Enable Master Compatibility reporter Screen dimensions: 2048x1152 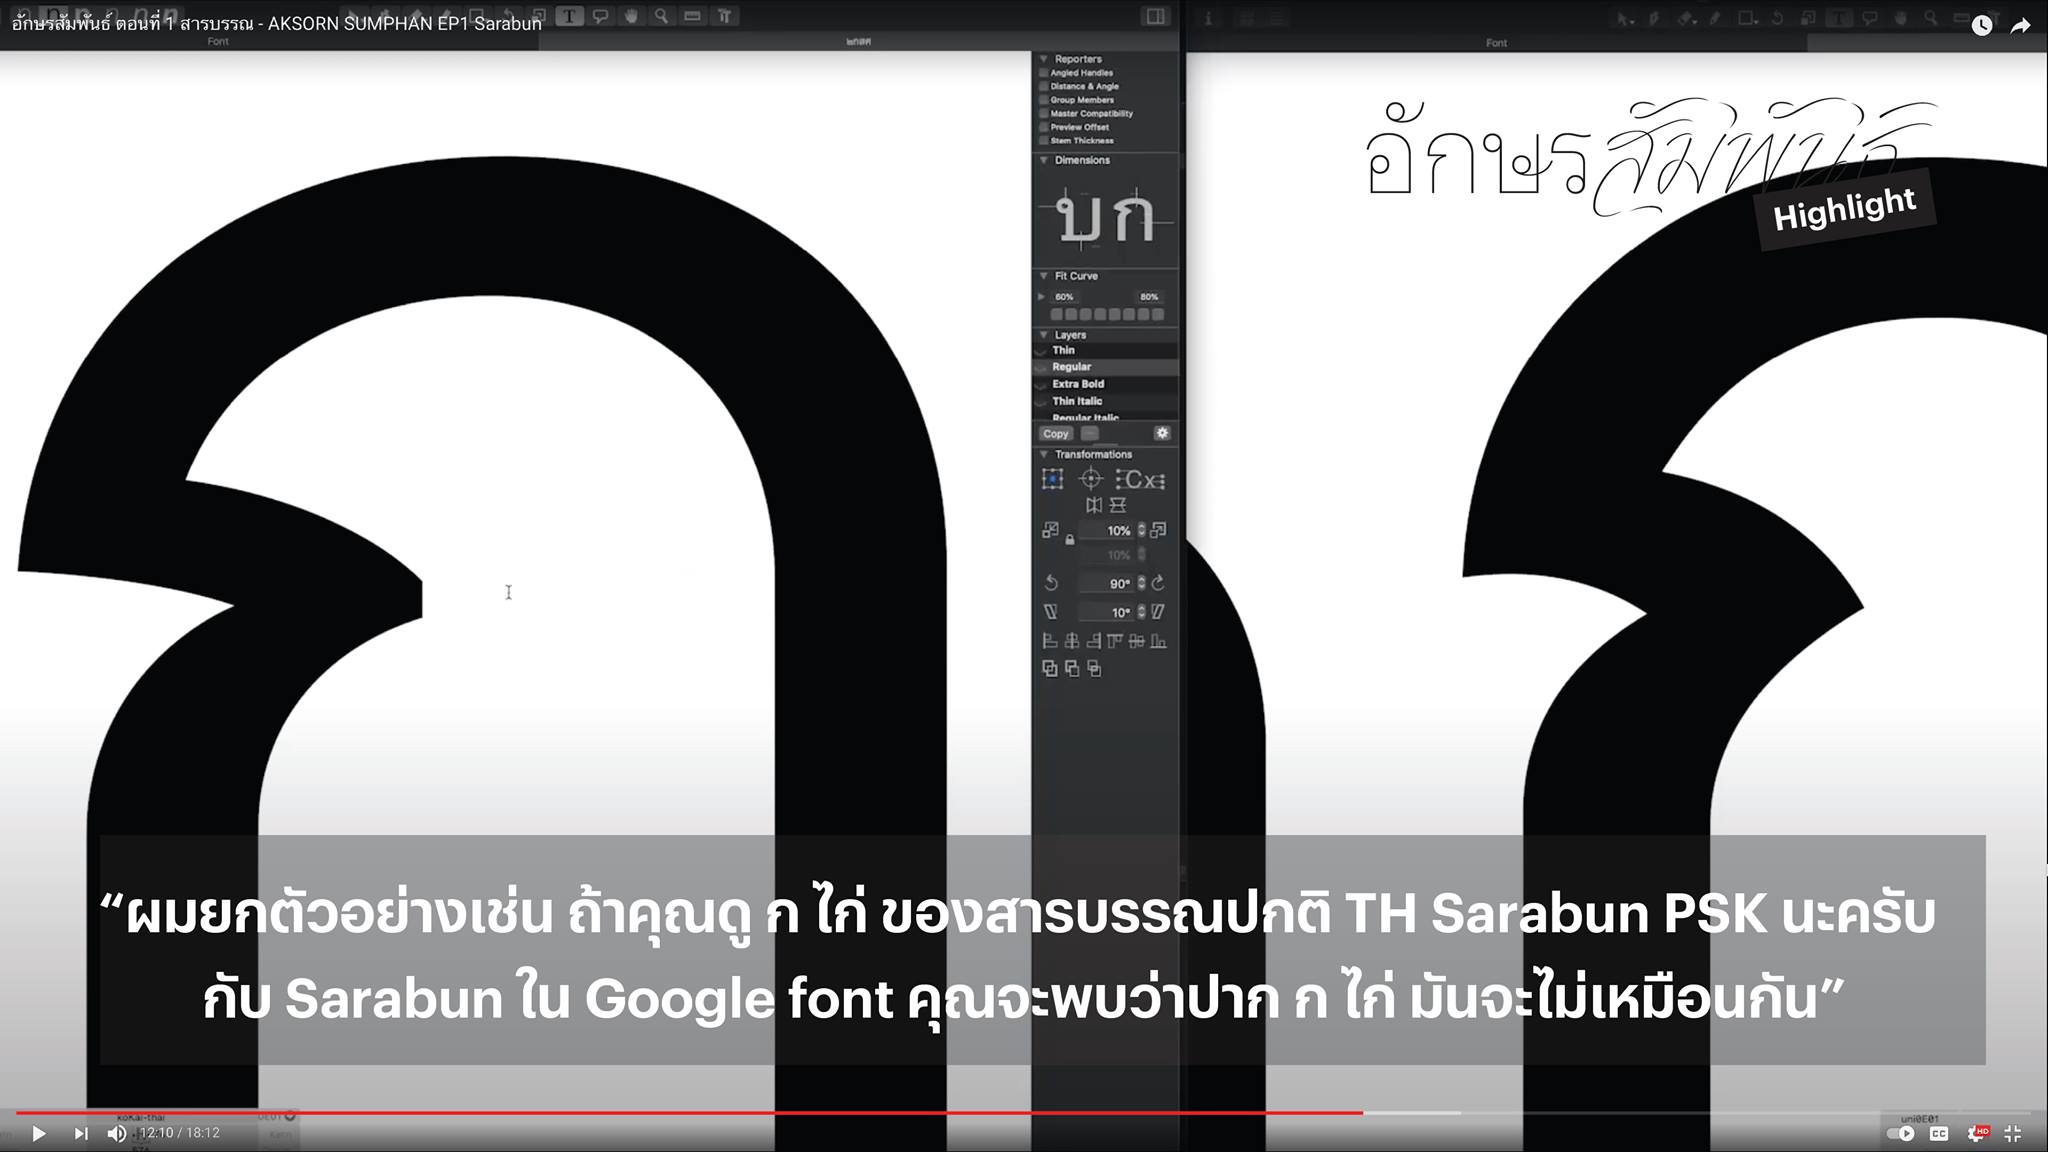pyautogui.click(x=1044, y=113)
